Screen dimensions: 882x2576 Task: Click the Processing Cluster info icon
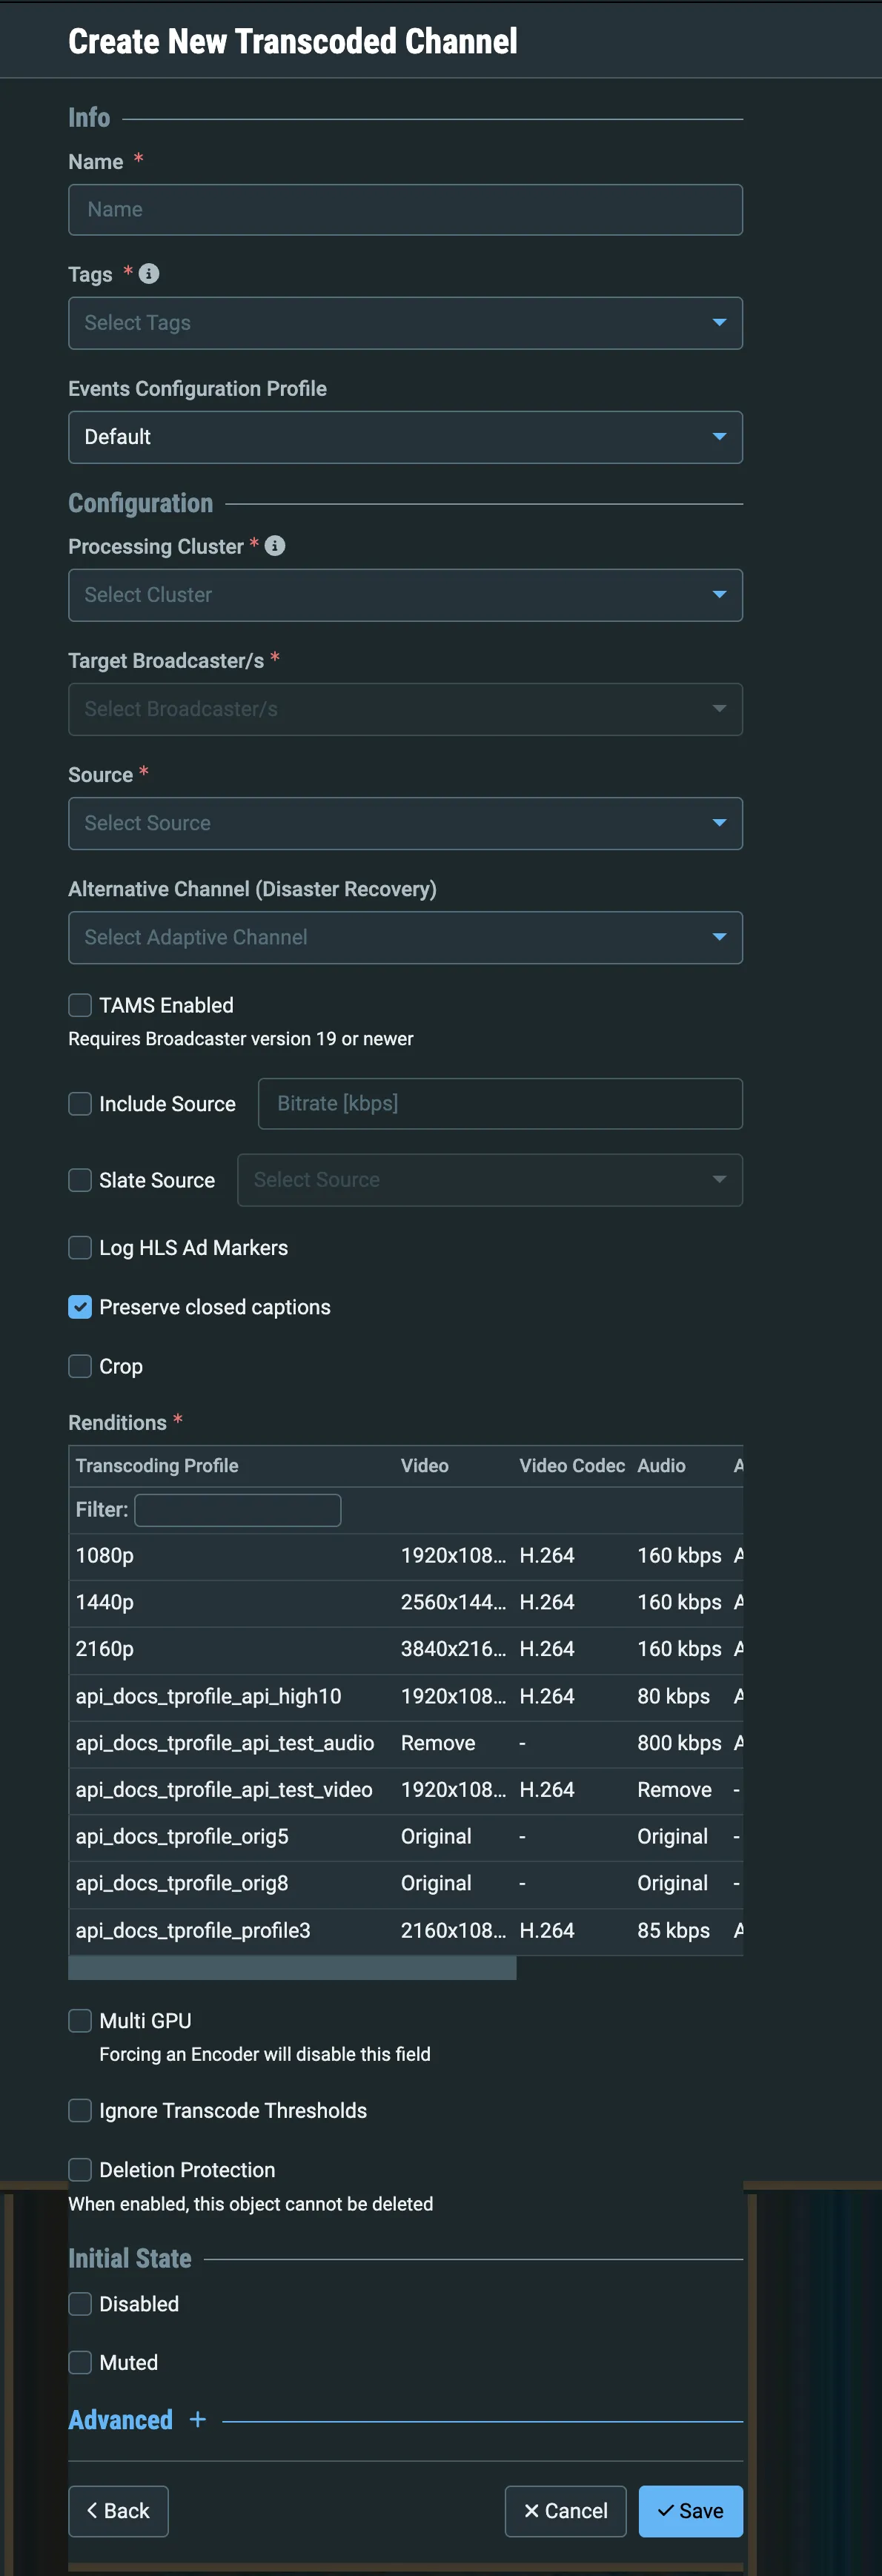[x=275, y=545]
